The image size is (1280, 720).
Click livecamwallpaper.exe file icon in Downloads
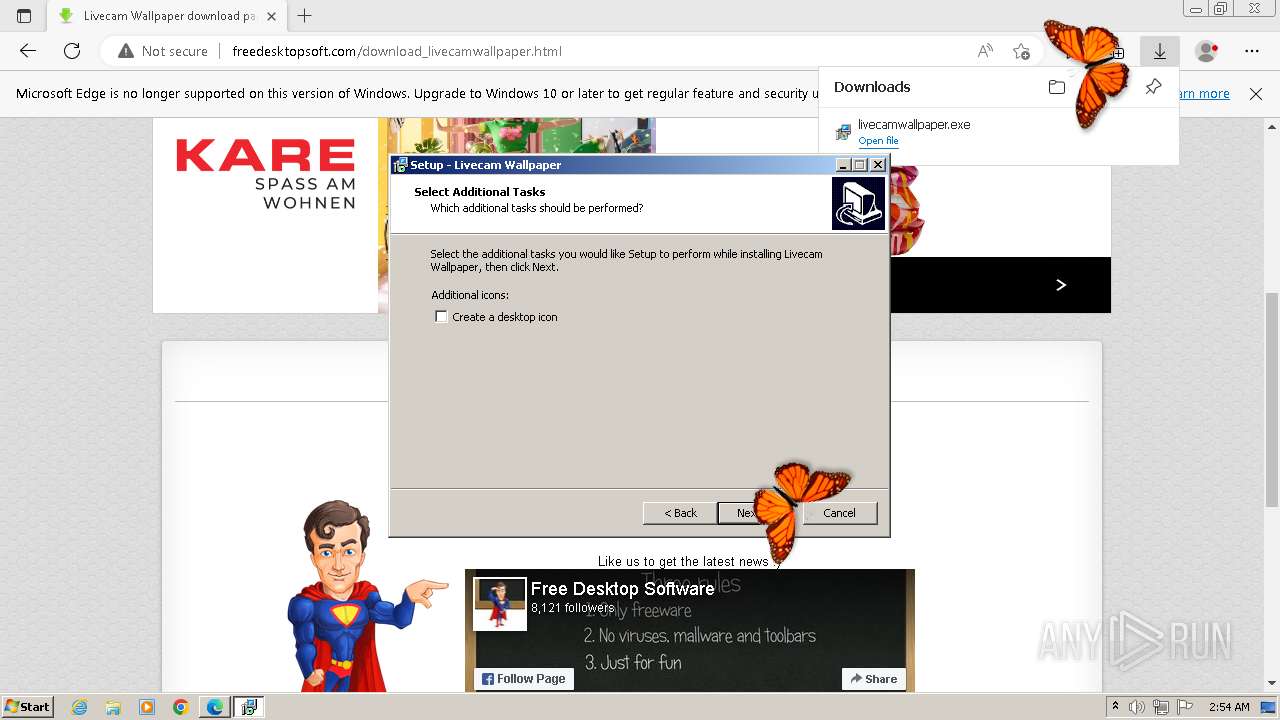(x=843, y=132)
